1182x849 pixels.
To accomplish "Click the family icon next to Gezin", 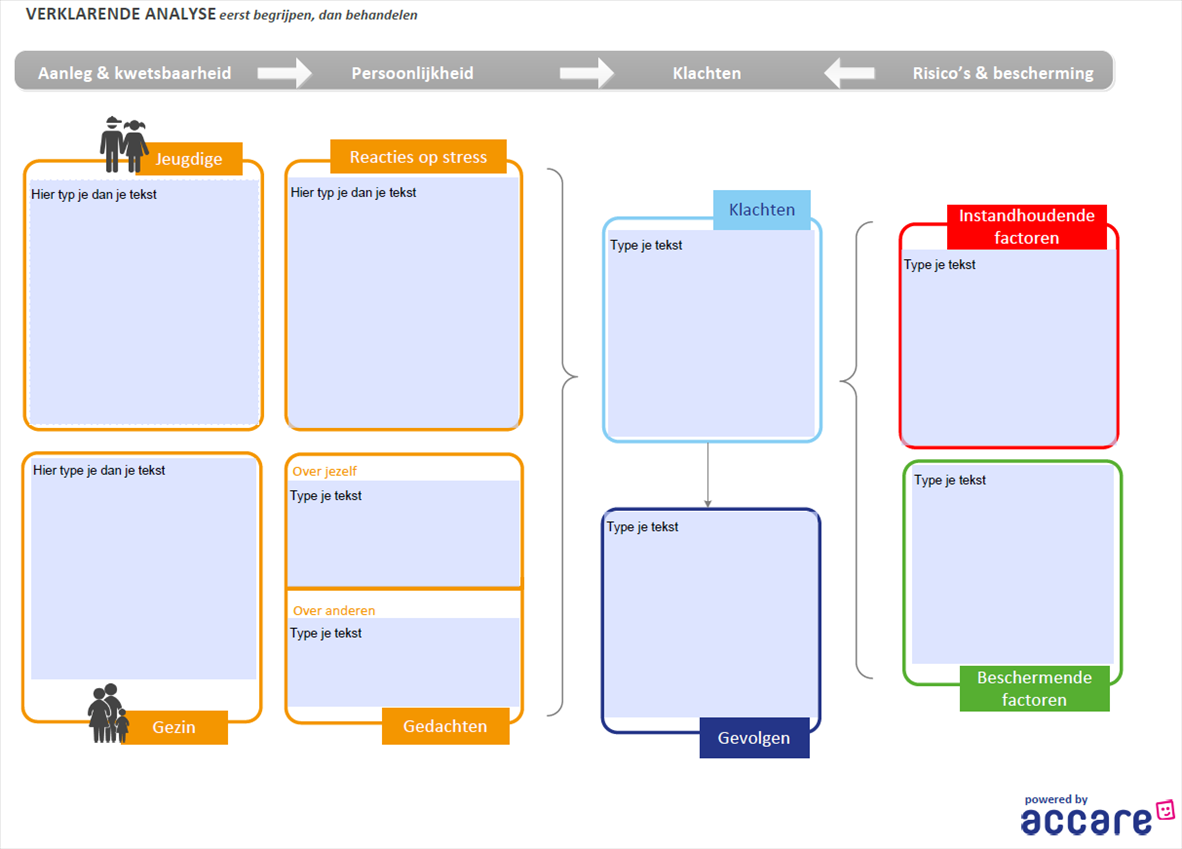I will (108, 714).
